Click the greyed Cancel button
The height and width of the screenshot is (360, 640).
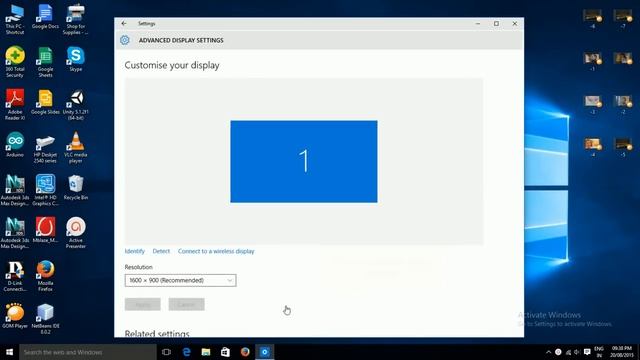pyautogui.click(x=187, y=304)
